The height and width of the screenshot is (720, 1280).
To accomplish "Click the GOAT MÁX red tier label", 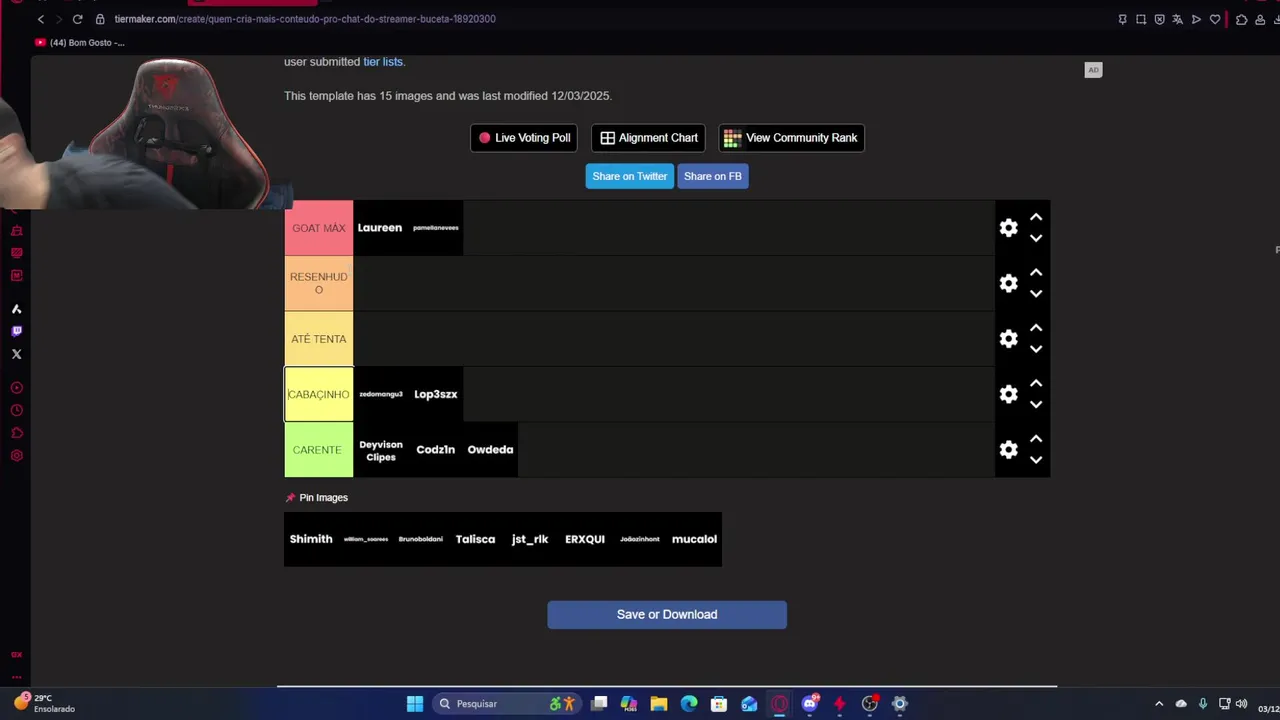I will click(319, 228).
